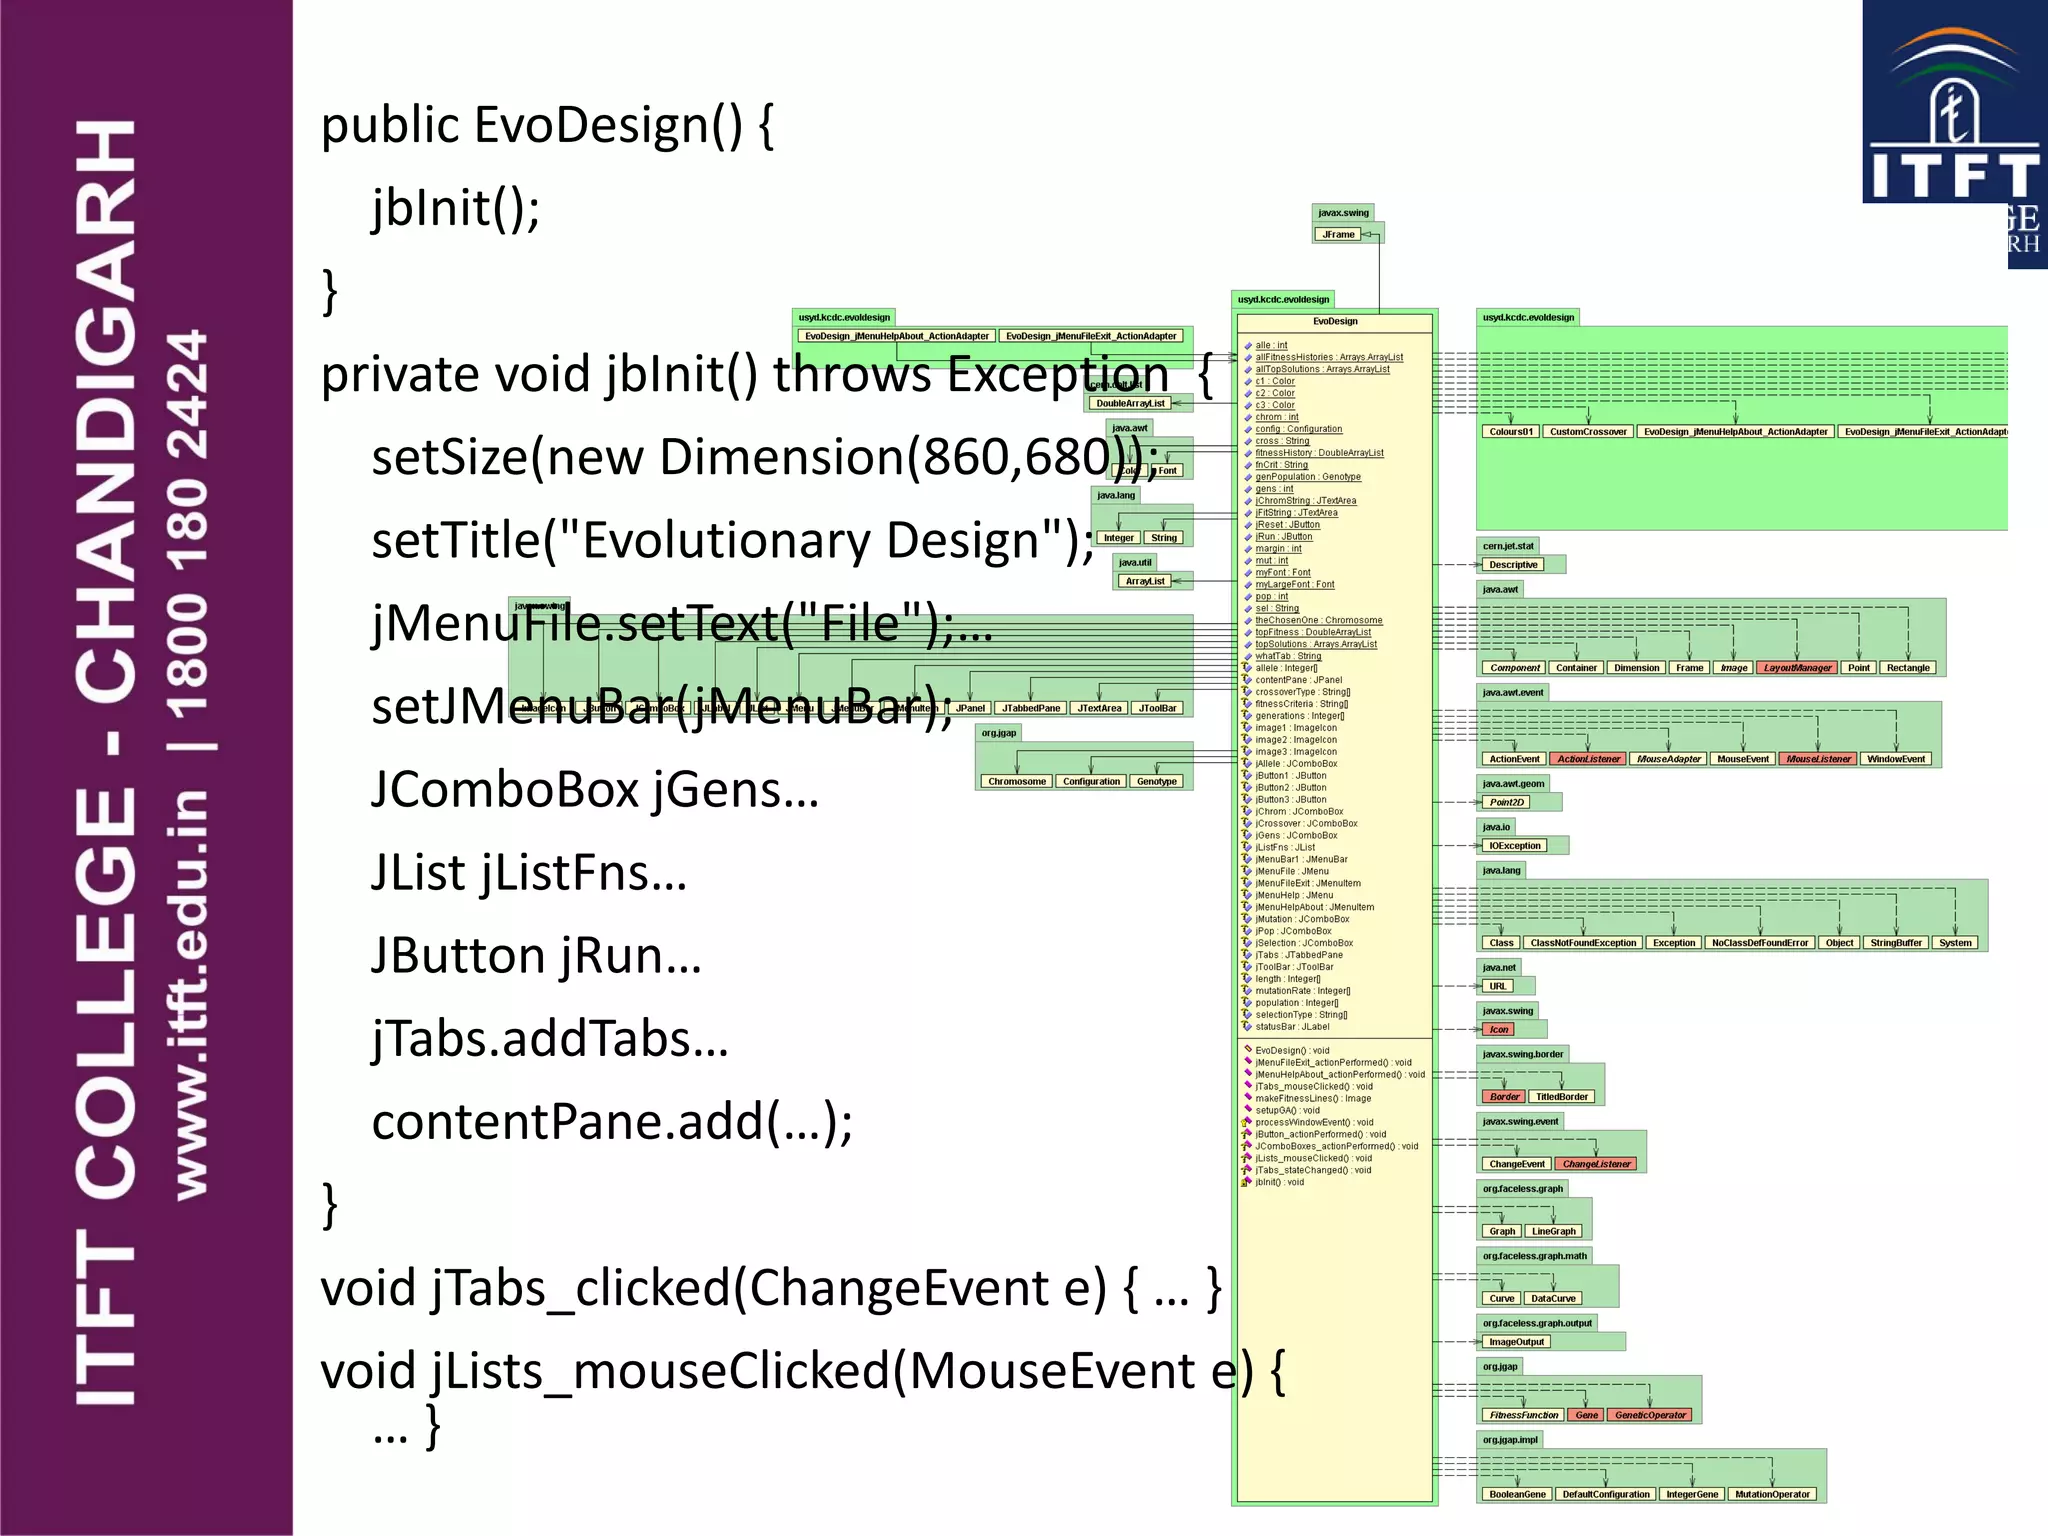Select the CustomCrossover class box

click(x=1588, y=432)
